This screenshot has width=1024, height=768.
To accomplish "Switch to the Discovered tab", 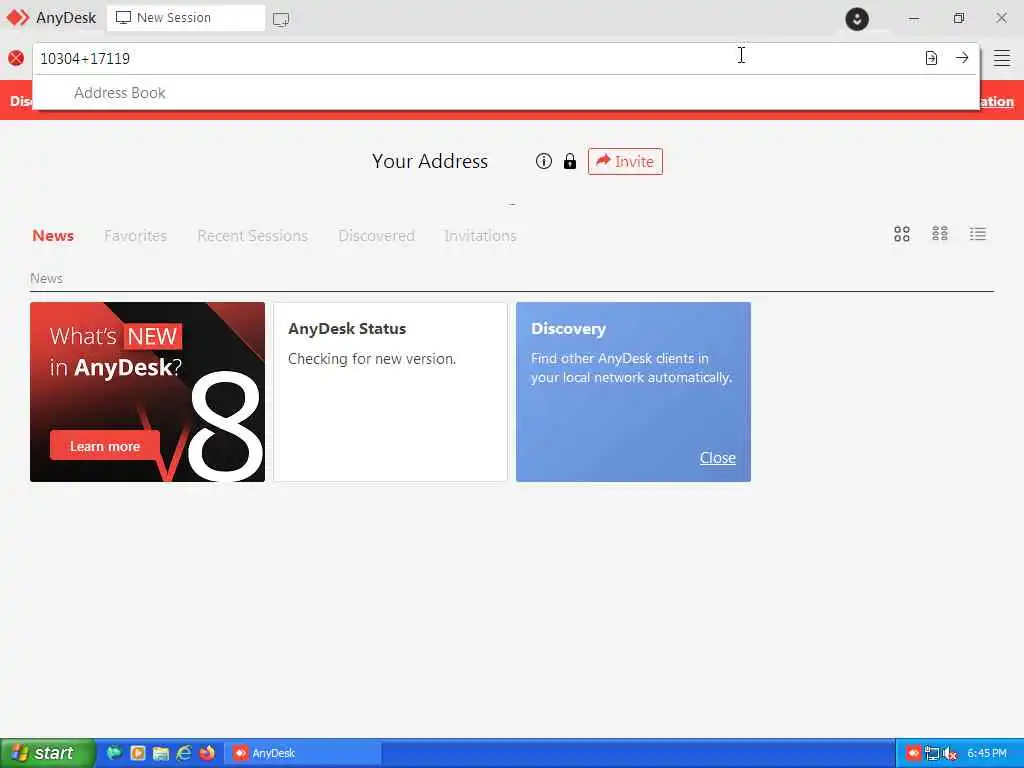I will coord(376,236).
